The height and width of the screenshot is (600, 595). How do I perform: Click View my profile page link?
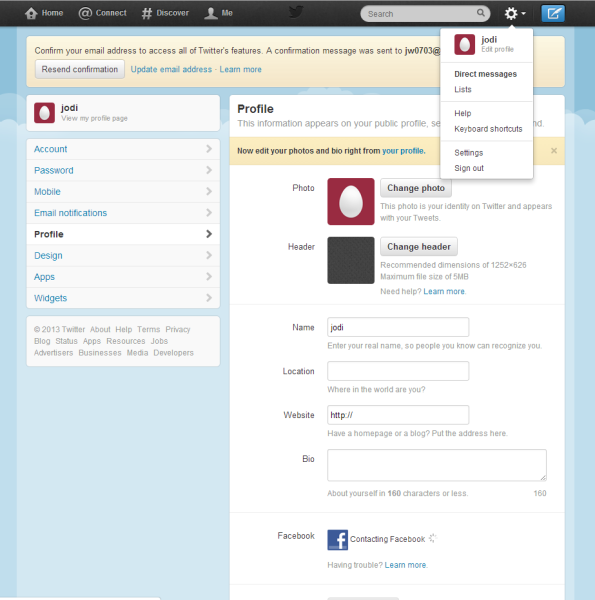click(94, 119)
